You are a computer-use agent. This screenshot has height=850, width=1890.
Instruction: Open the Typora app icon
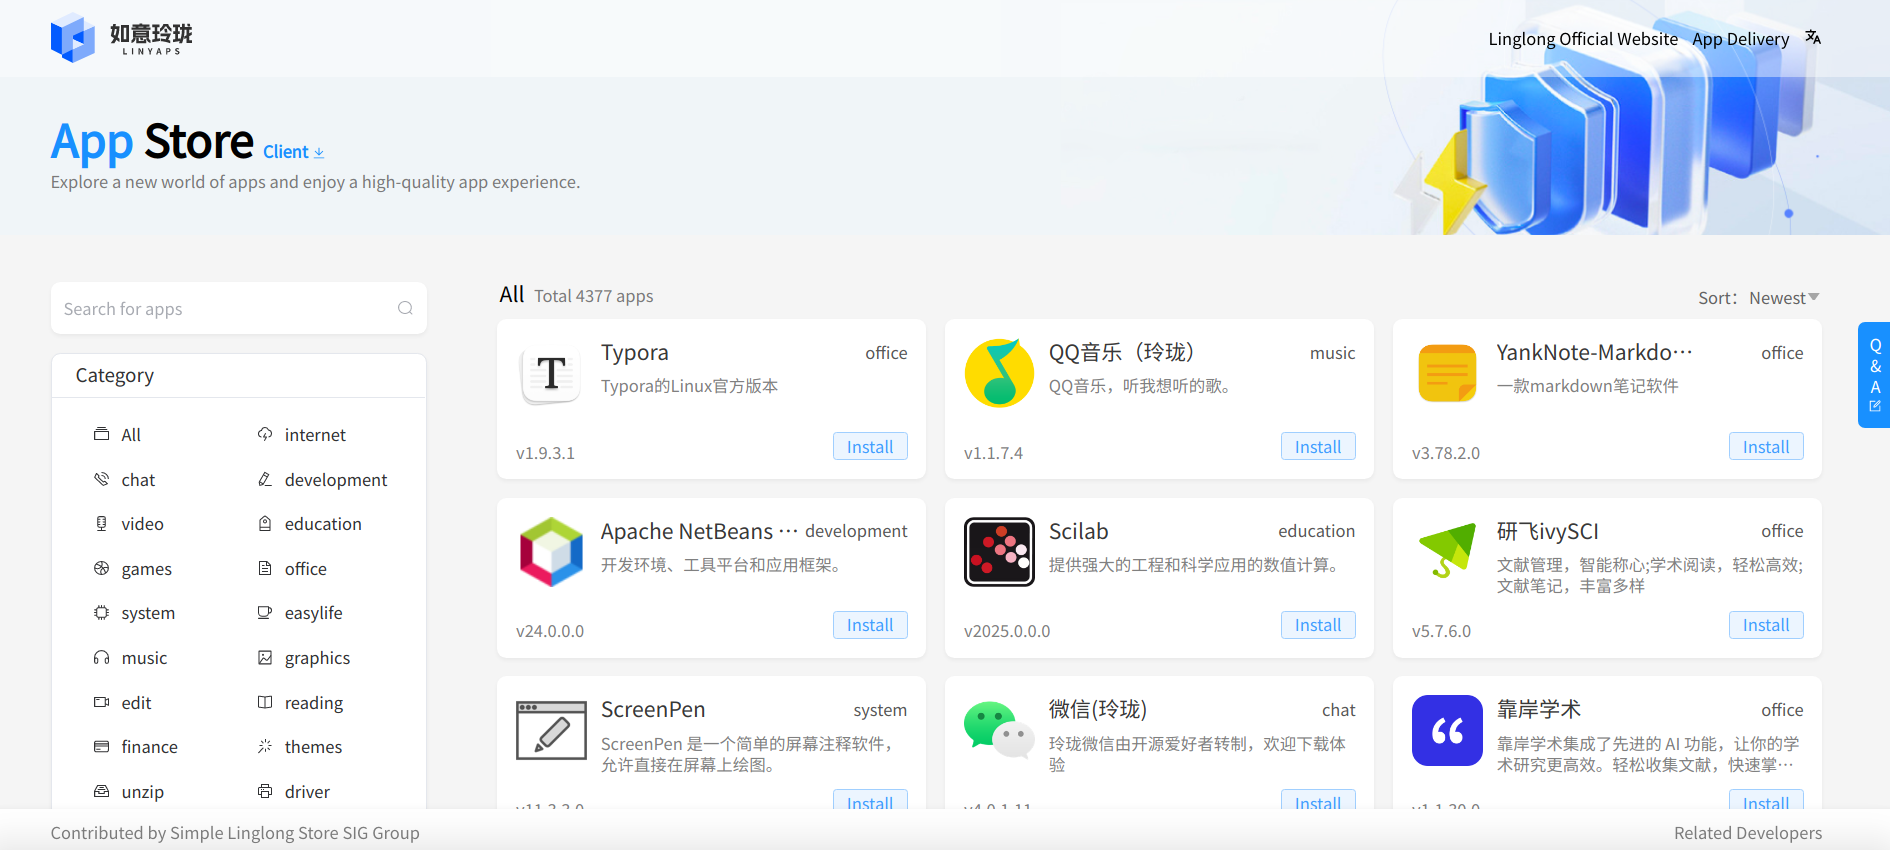click(x=551, y=374)
